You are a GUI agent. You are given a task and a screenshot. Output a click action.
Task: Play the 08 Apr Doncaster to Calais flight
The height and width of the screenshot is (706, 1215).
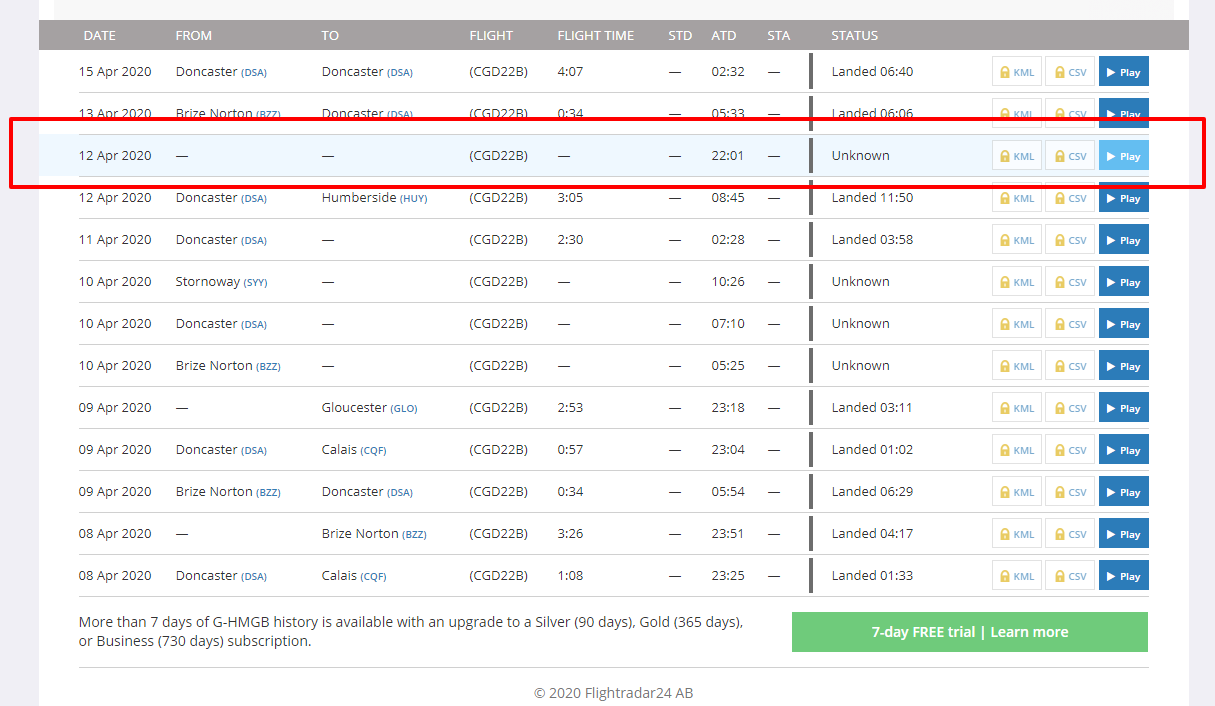(1123, 576)
